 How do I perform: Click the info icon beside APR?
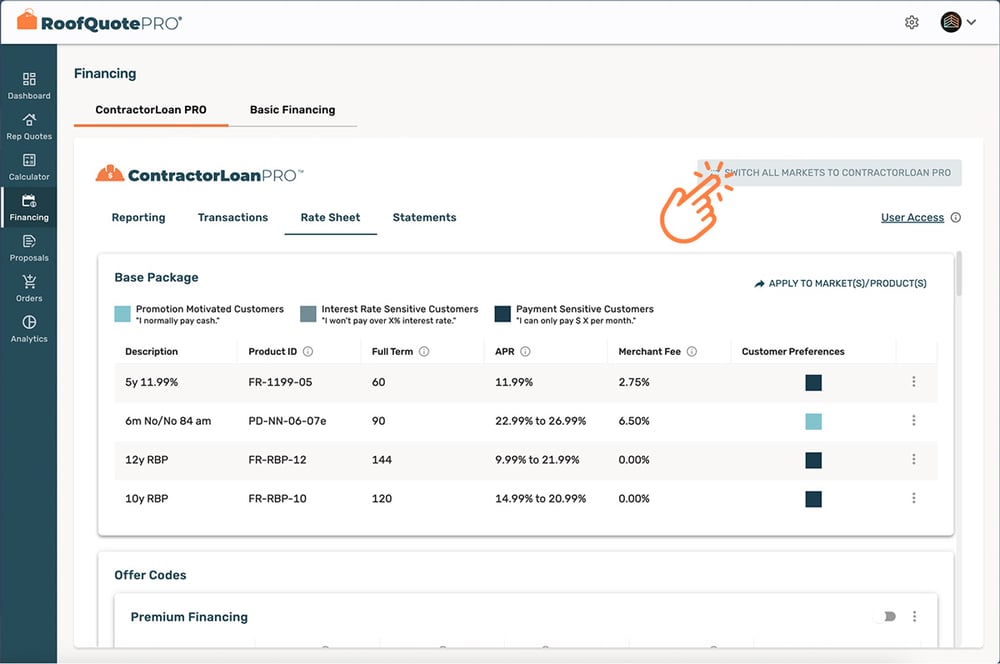click(x=526, y=351)
